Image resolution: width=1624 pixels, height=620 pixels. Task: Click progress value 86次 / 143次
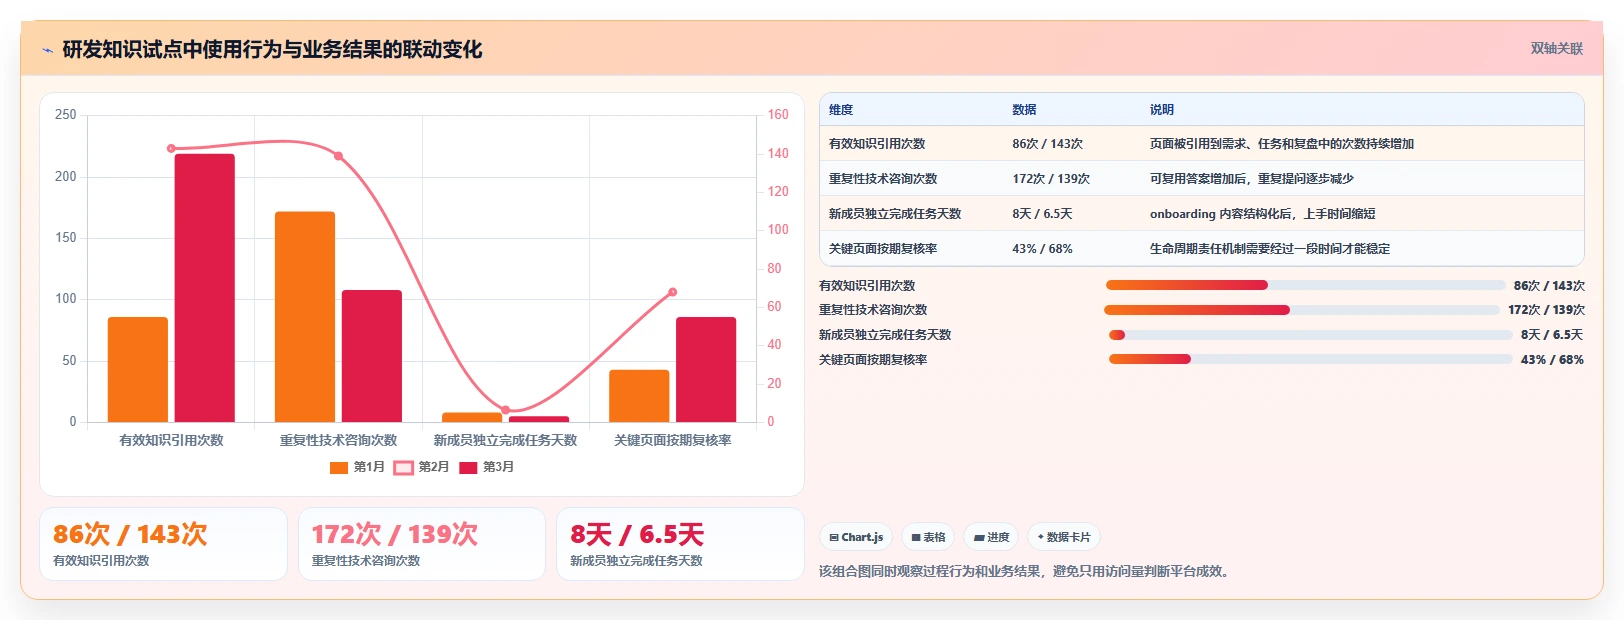[1549, 286]
